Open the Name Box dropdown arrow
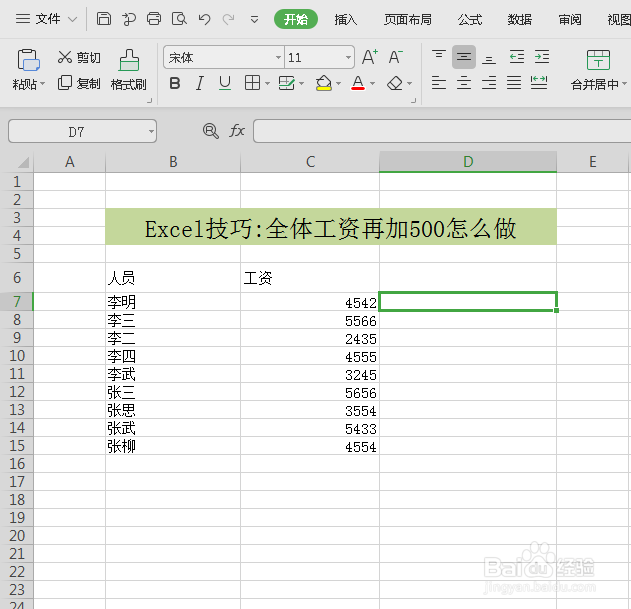Screen dimensions: 631x609 151,131
